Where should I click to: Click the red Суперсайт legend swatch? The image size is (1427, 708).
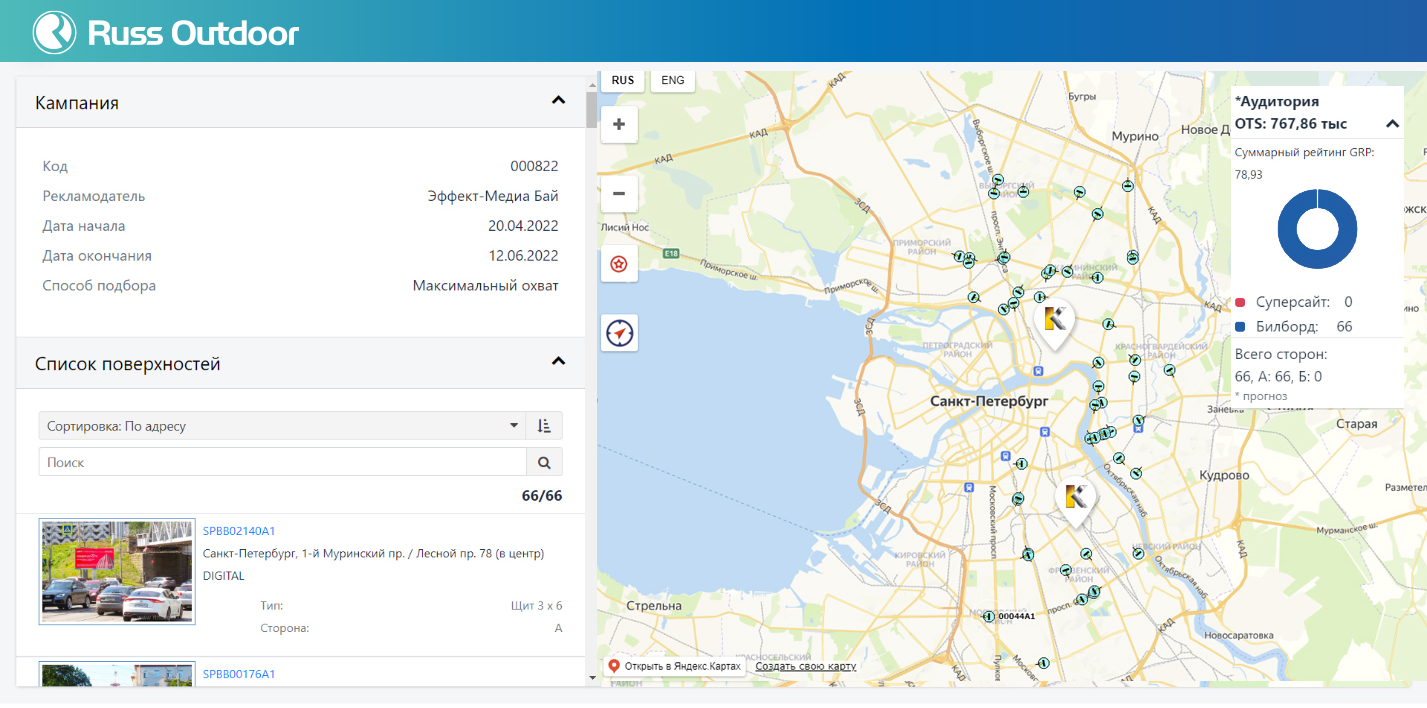[1240, 302]
